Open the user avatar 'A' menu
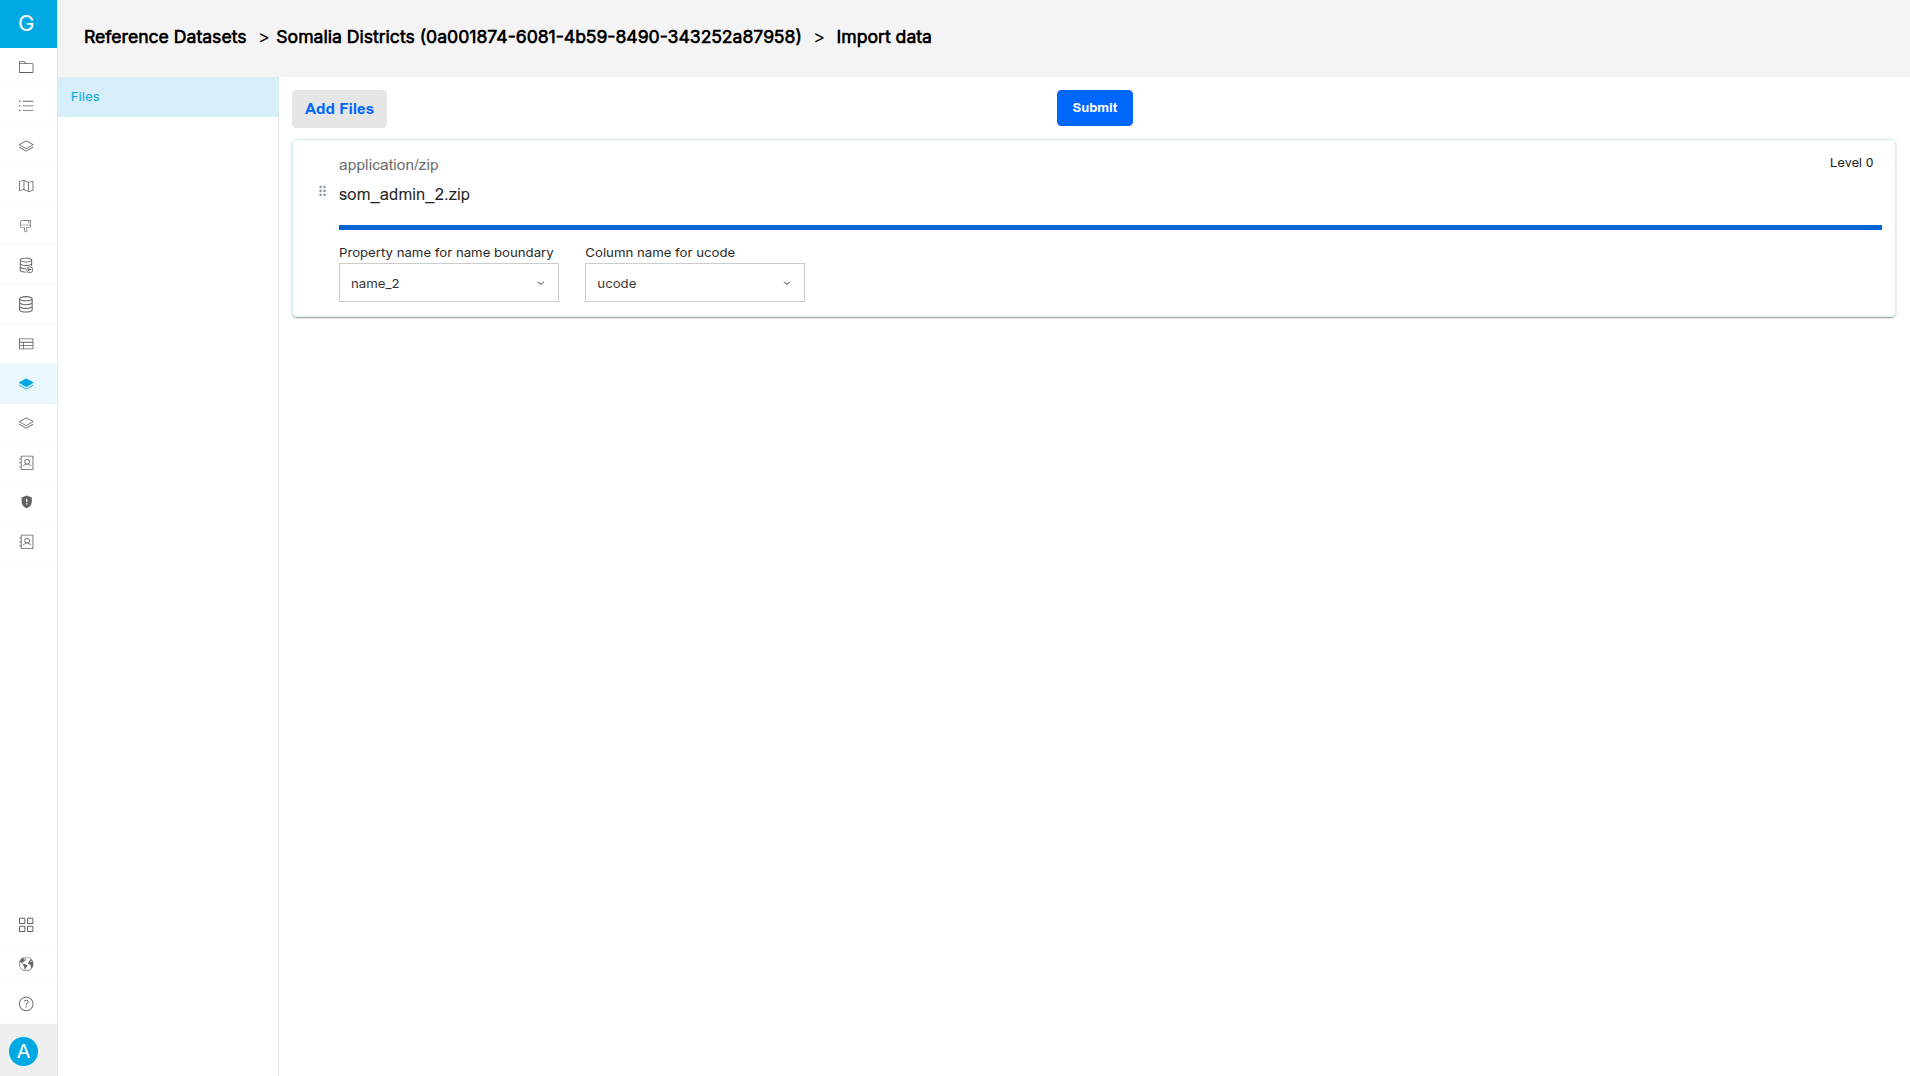 click(24, 1051)
